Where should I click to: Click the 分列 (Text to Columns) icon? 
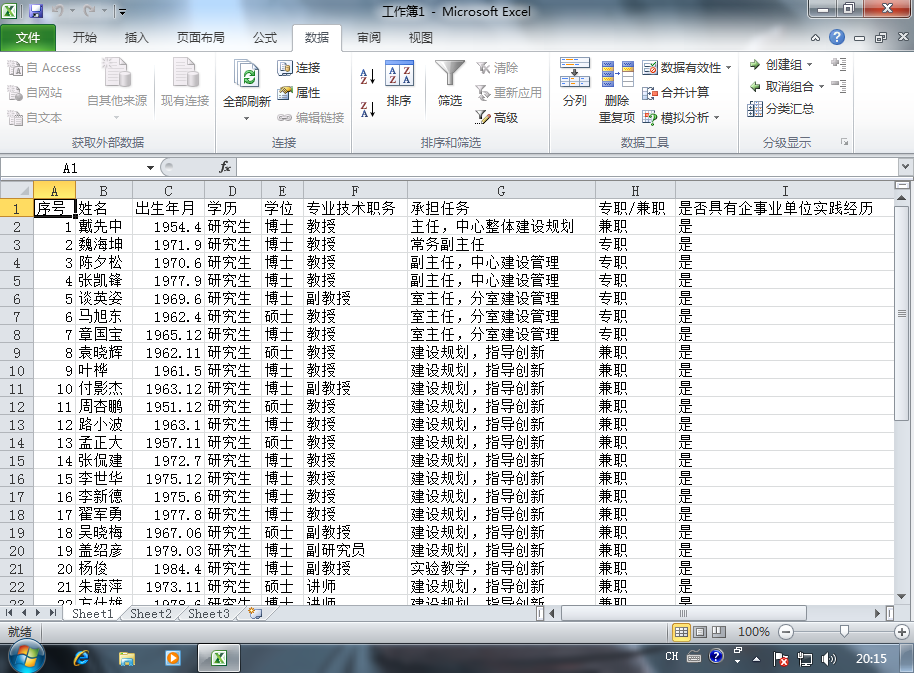[x=575, y=82]
